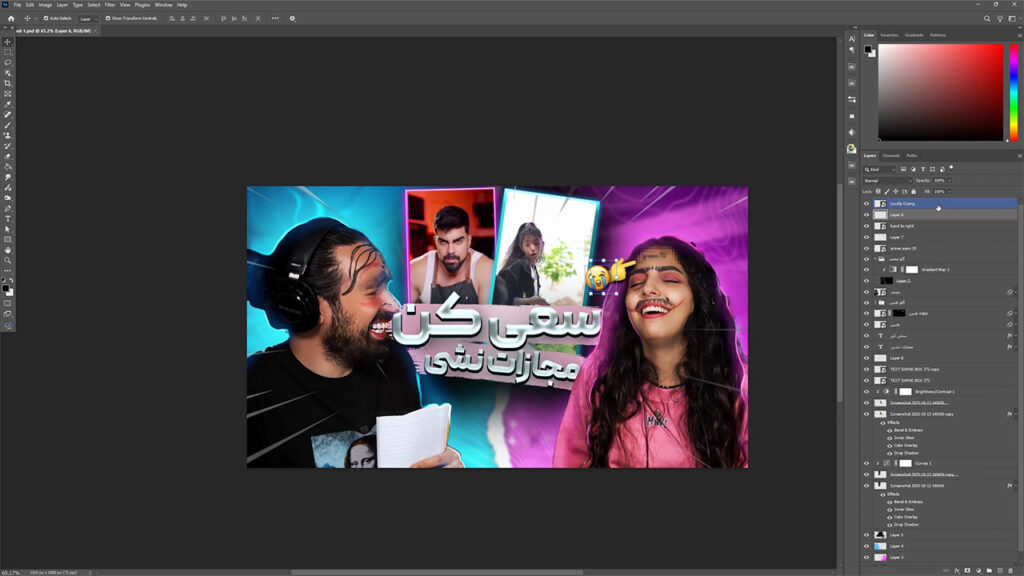Switch to the Channels tab

(890, 155)
